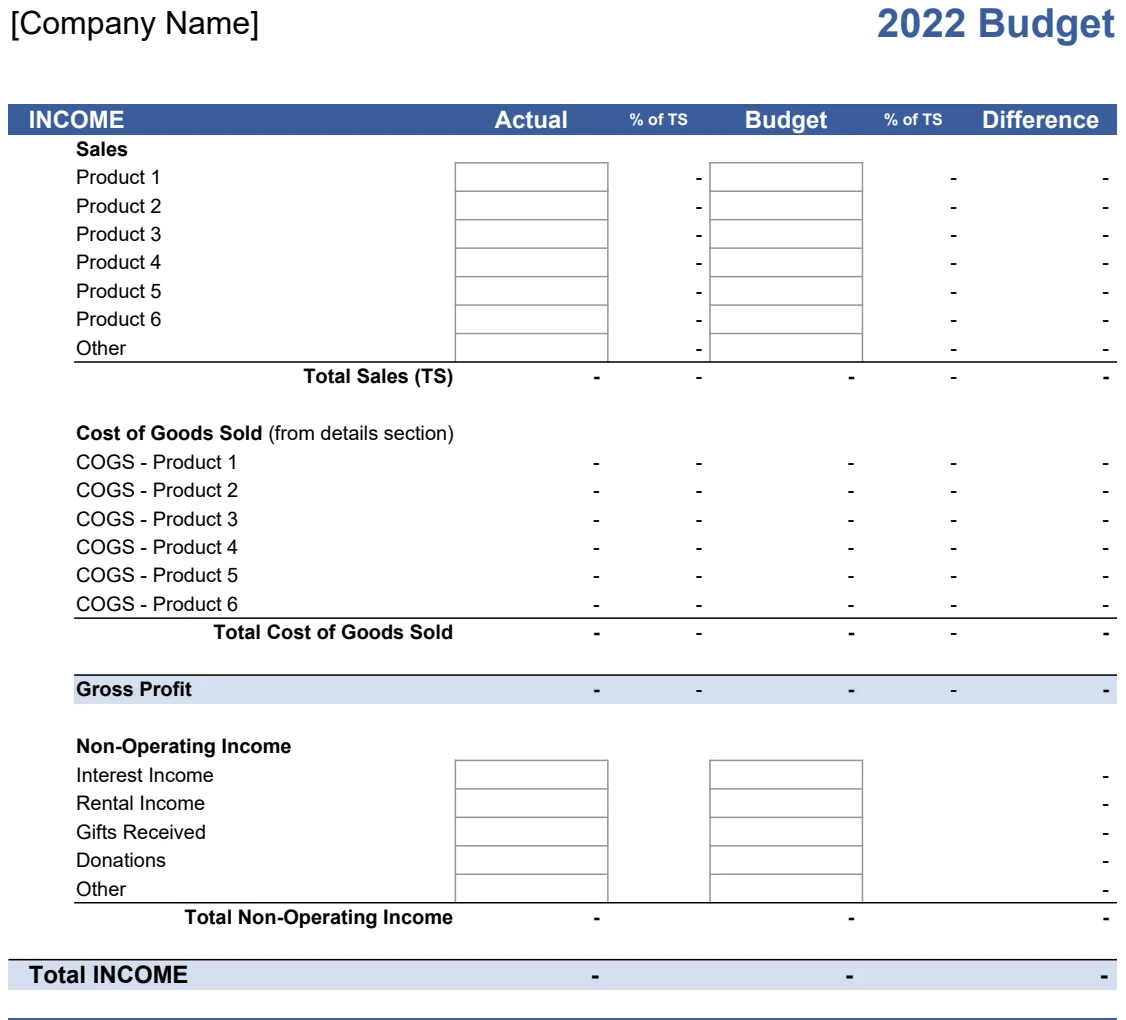Click the Budget input cell for Product 1
1126x1020 pixels.
pos(786,177)
